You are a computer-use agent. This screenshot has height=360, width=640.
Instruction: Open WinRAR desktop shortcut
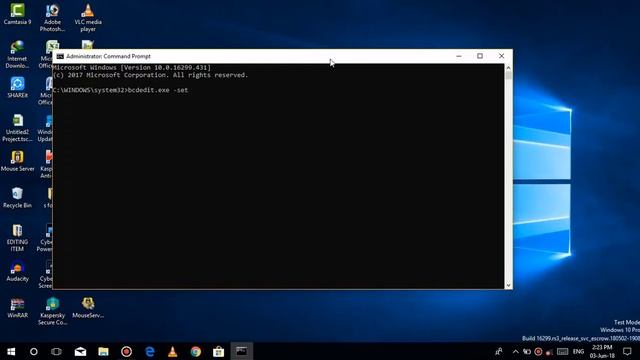[17, 308]
